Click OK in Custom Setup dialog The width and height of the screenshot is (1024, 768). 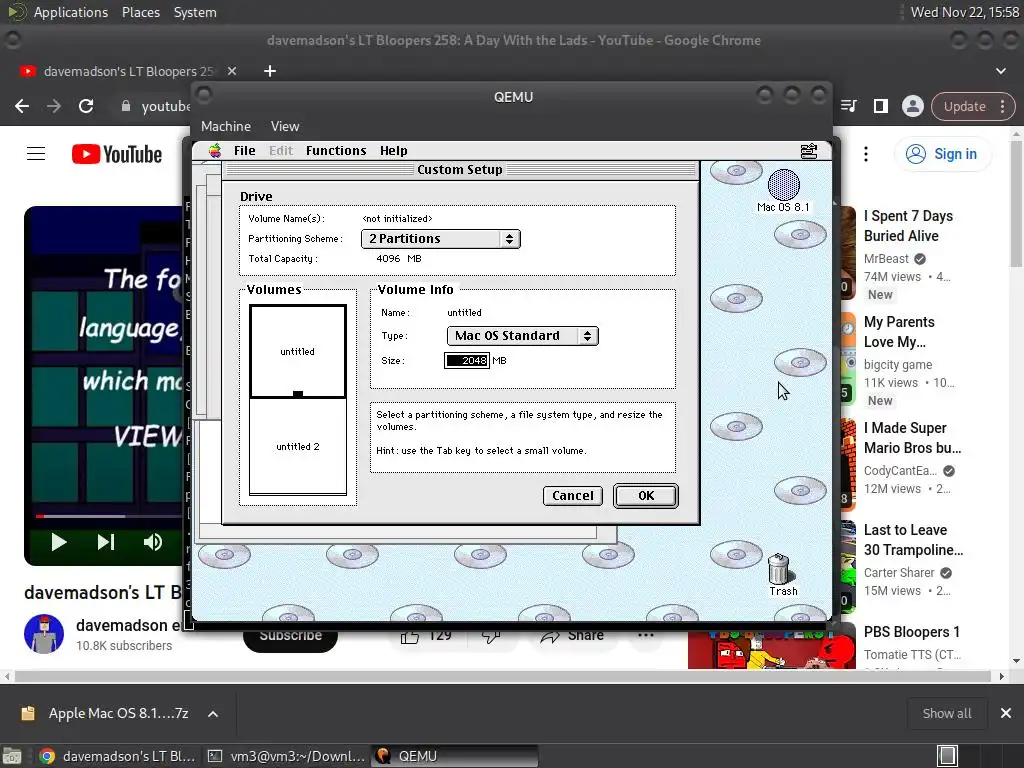click(x=646, y=496)
